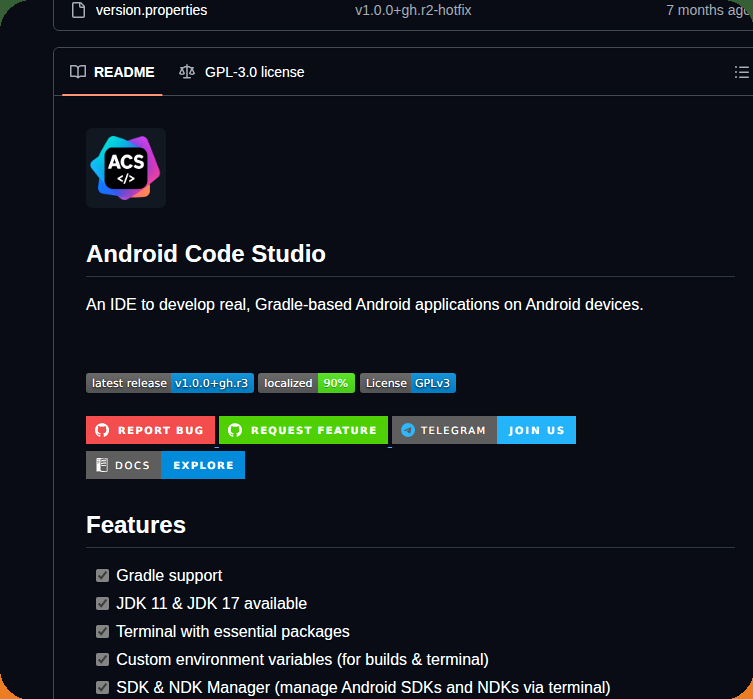753x699 pixels.
Task: Switch to the README tab
Action: (112, 72)
